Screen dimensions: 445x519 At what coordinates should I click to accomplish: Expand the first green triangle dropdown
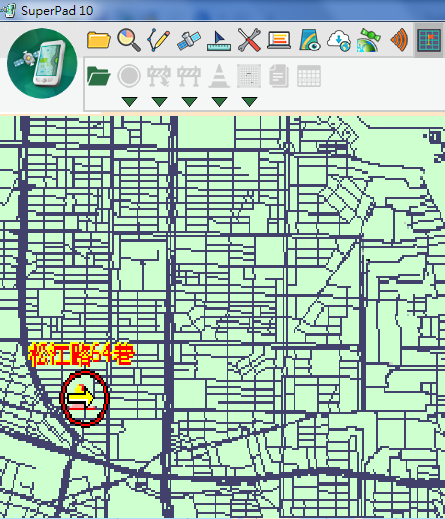click(x=130, y=102)
